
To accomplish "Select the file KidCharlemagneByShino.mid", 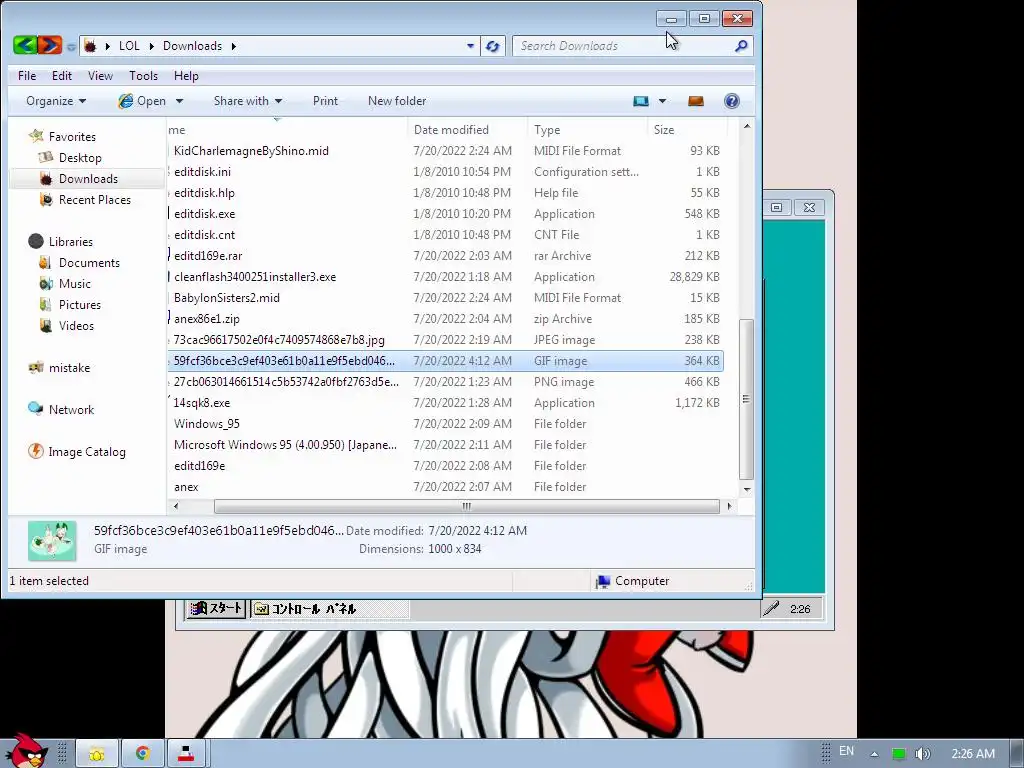I will (x=251, y=151).
